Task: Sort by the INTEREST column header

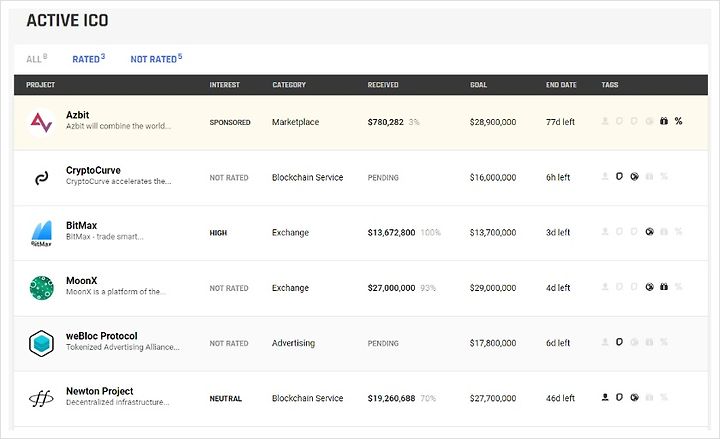Action: tap(225, 85)
